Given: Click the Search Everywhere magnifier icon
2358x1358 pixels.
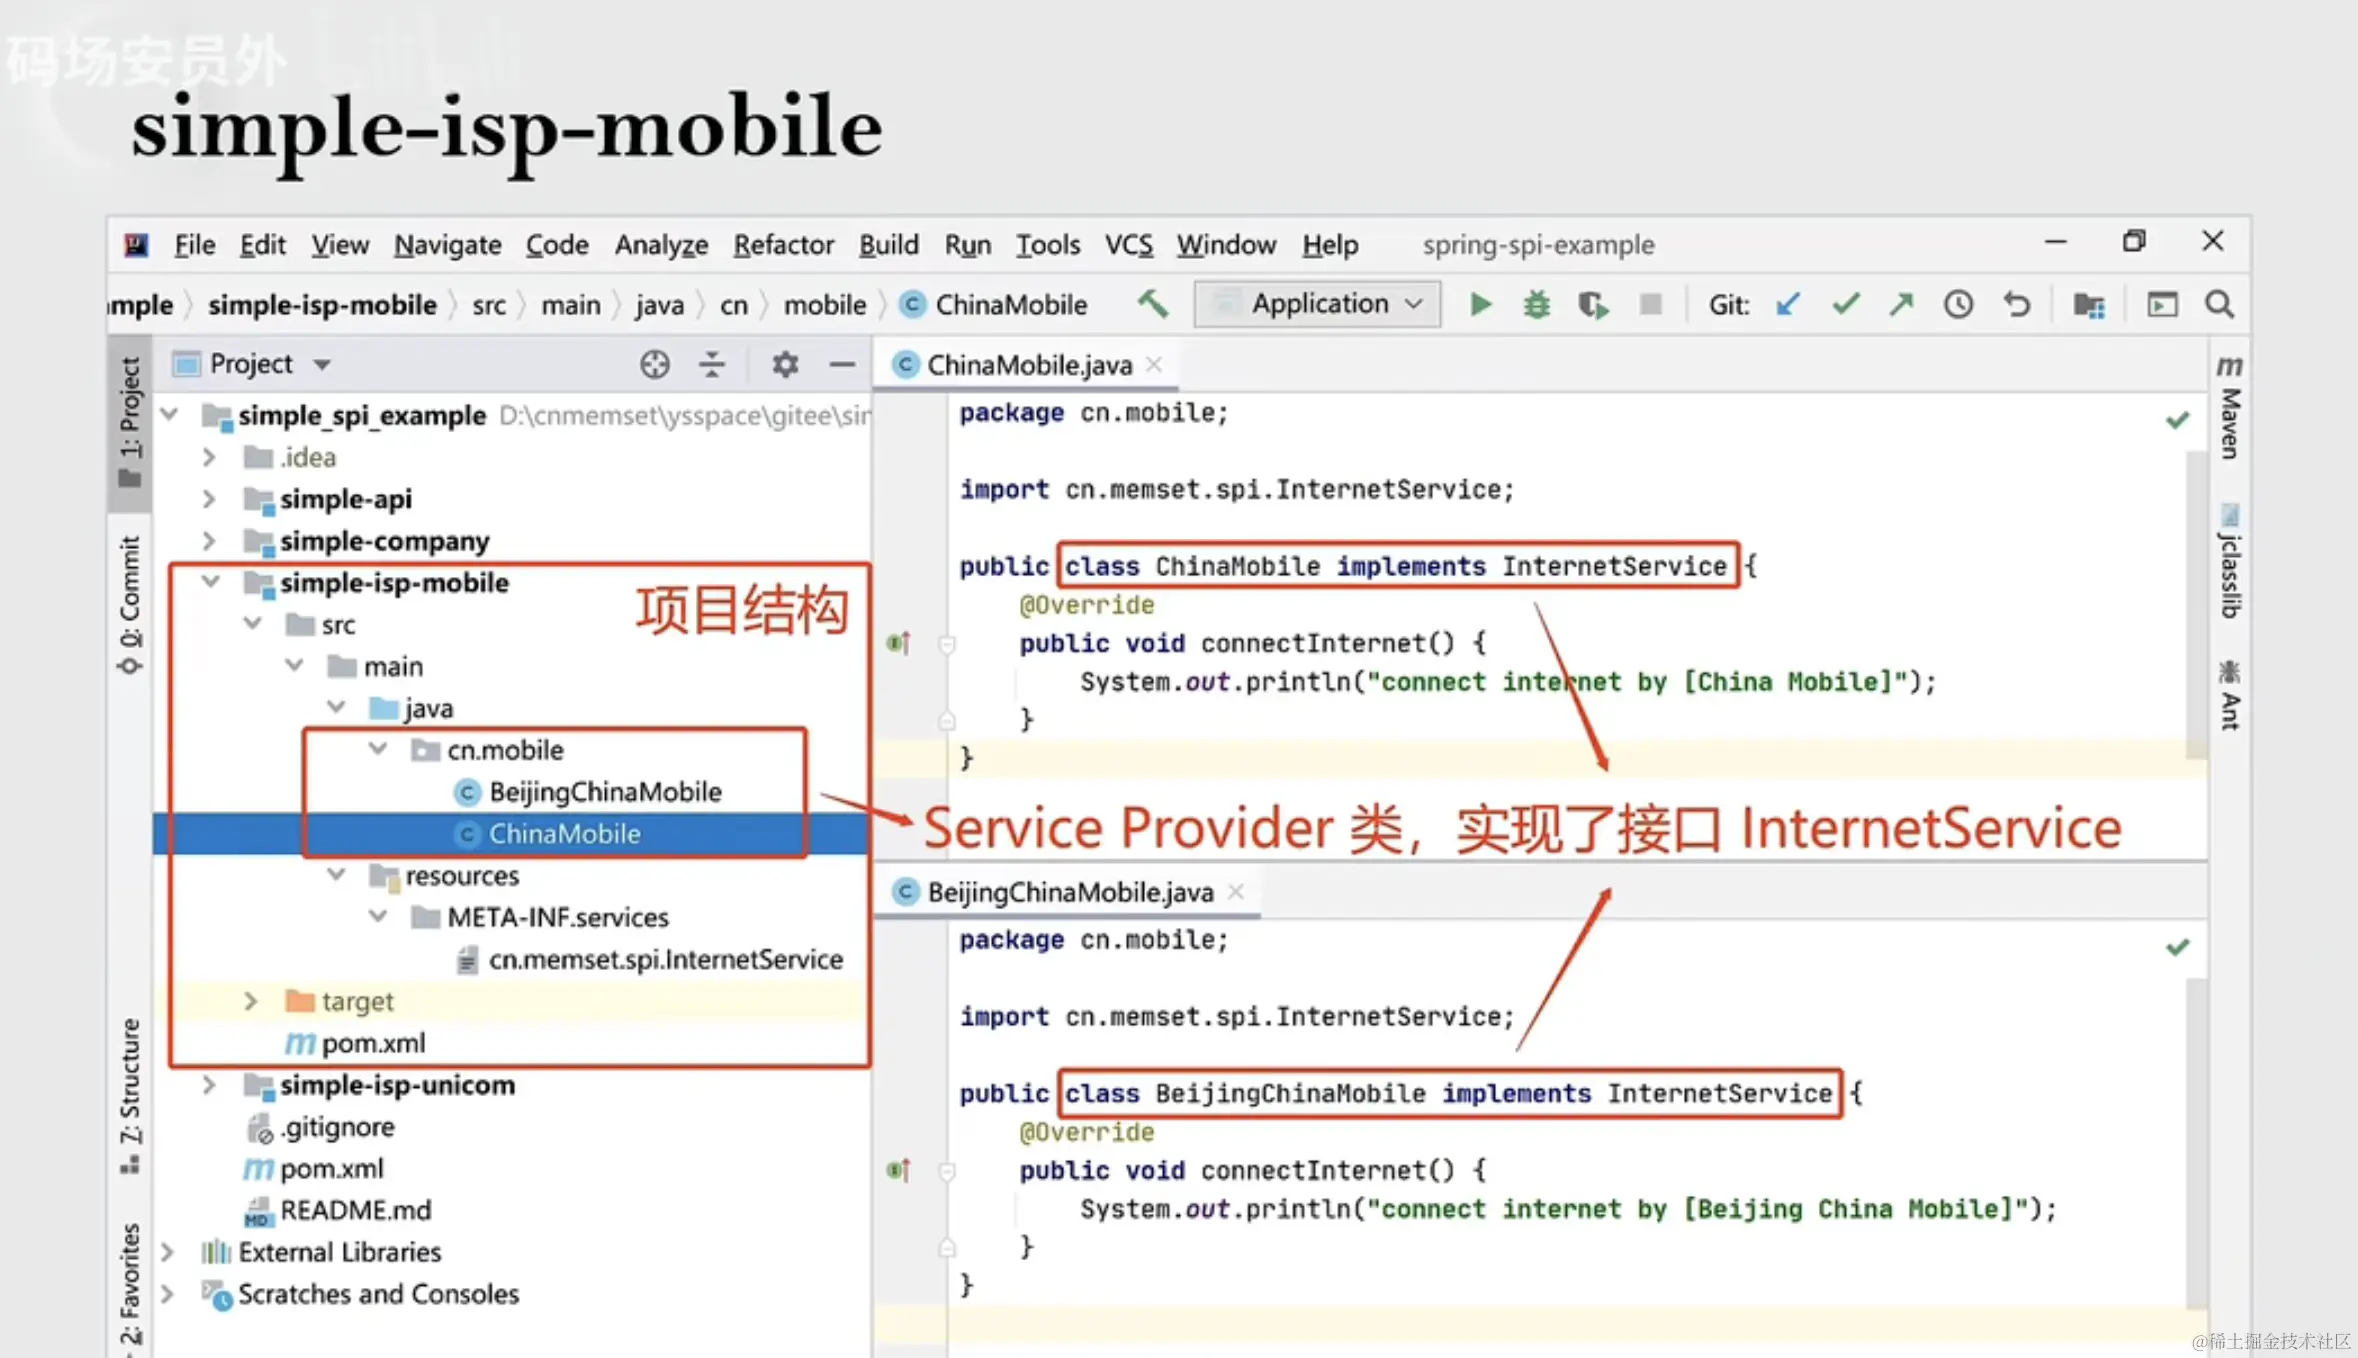Looking at the screenshot, I should [x=2219, y=304].
